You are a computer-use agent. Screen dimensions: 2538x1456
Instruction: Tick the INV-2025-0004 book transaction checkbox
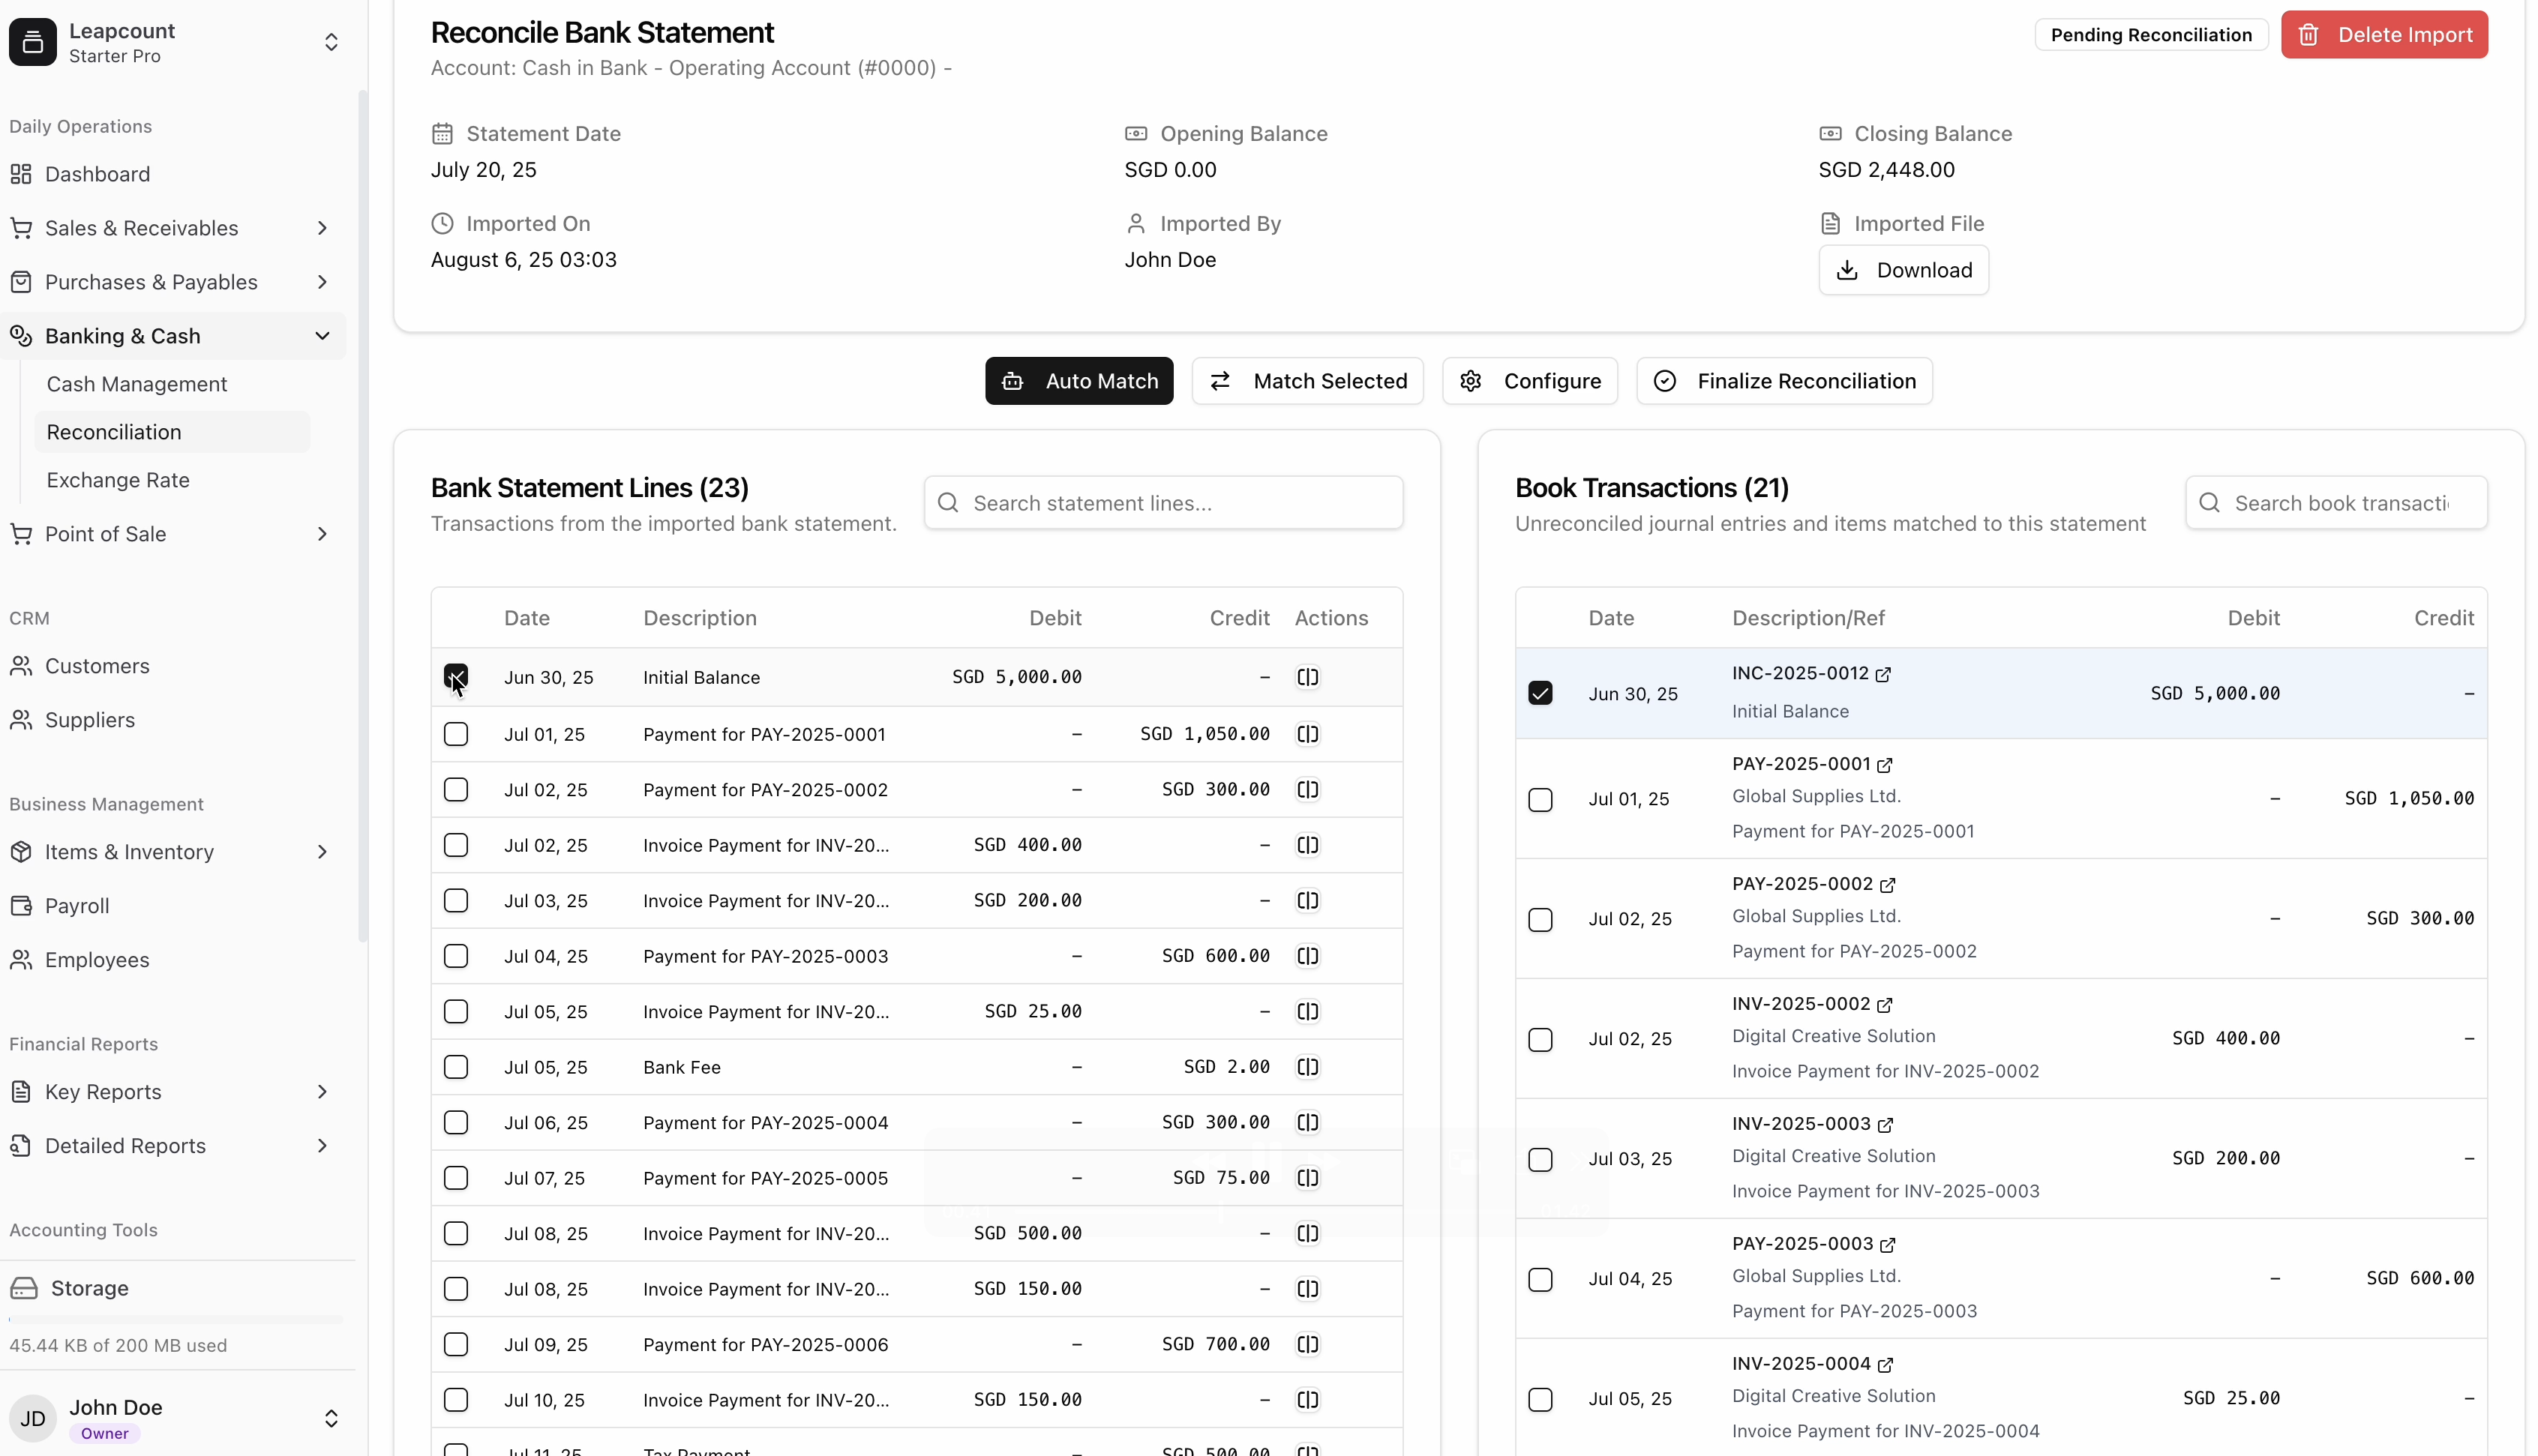pyautogui.click(x=1540, y=1399)
